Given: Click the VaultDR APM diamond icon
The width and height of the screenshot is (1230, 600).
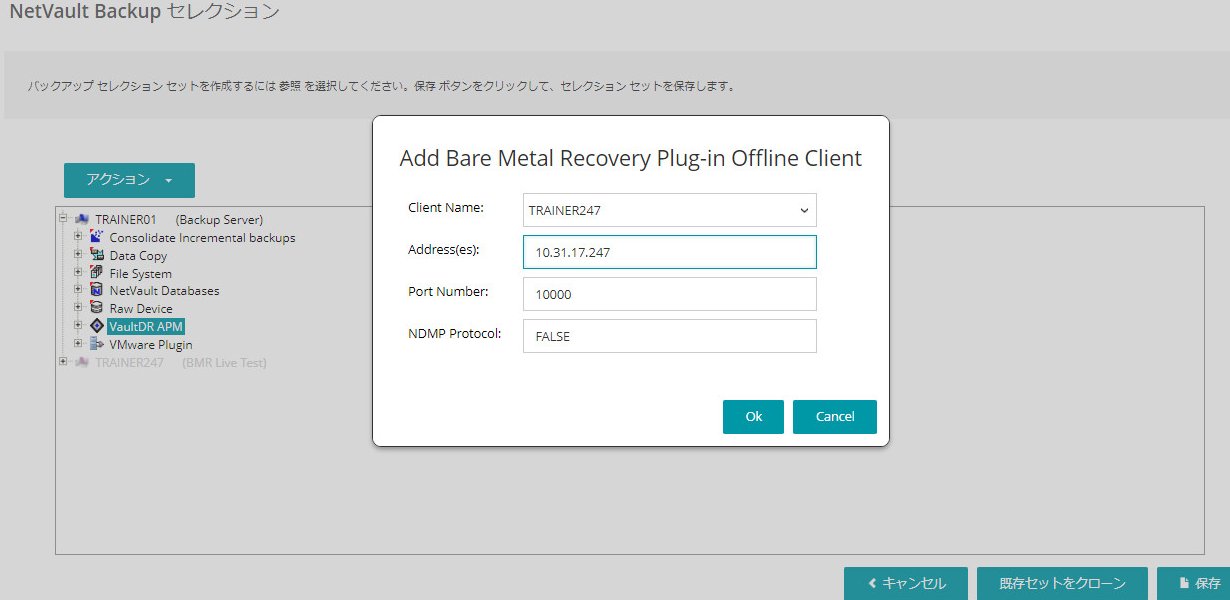Looking at the screenshot, I should pos(97,326).
